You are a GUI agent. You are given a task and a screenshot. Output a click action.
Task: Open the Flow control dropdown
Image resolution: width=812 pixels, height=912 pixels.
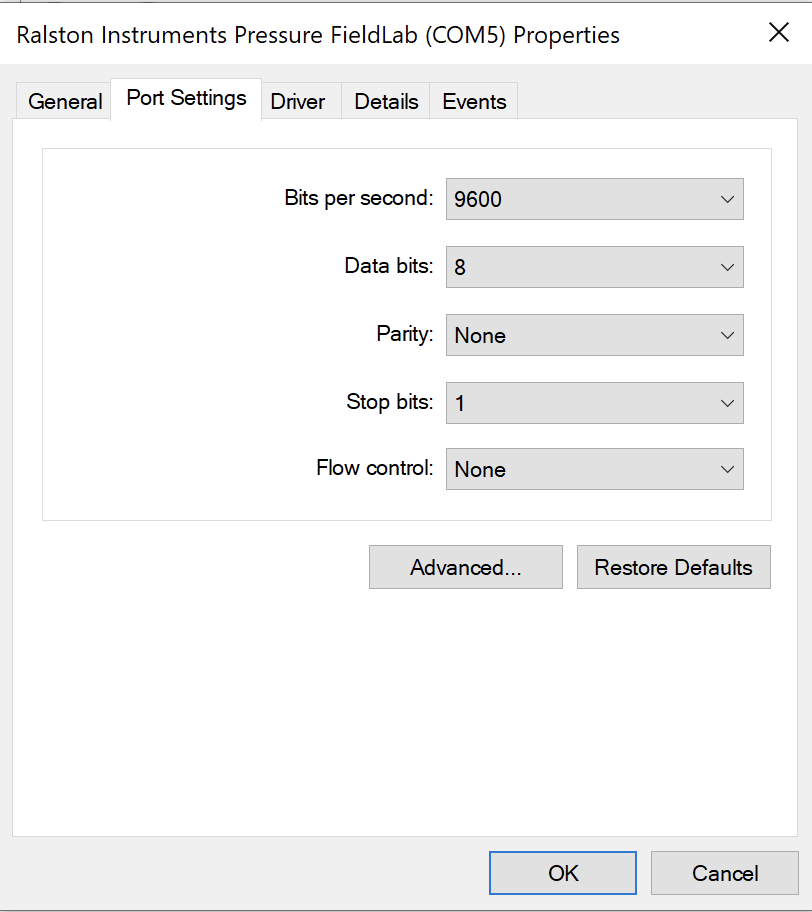point(594,469)
